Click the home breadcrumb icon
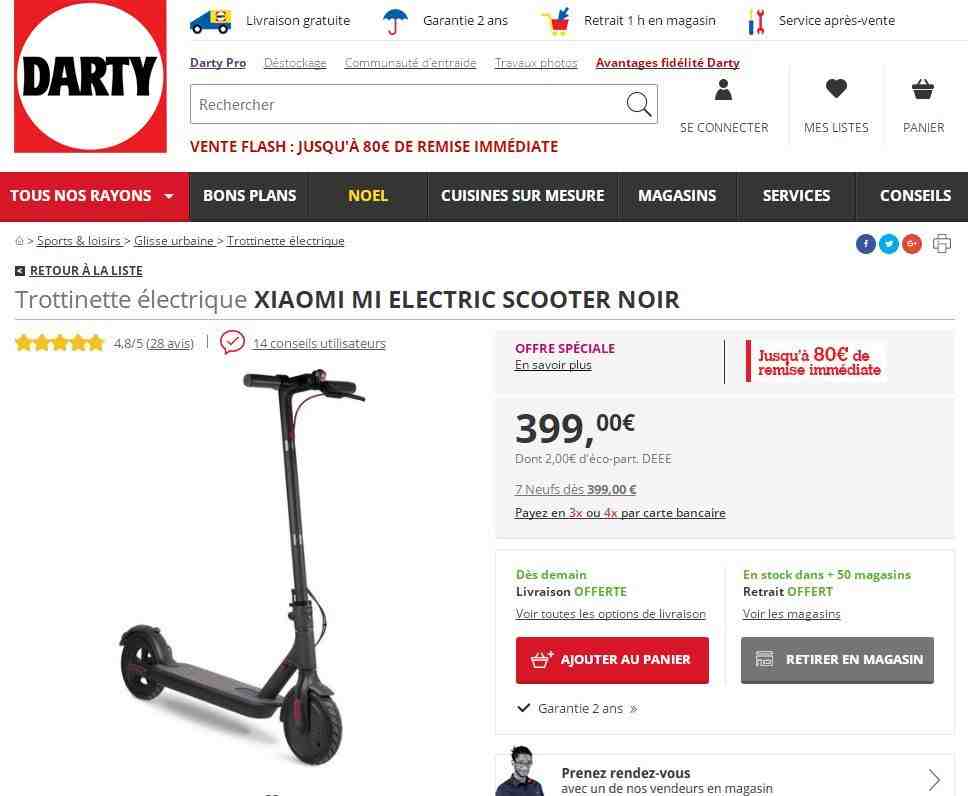Viewport: 968px width, 796px height. tap(19, 241)
